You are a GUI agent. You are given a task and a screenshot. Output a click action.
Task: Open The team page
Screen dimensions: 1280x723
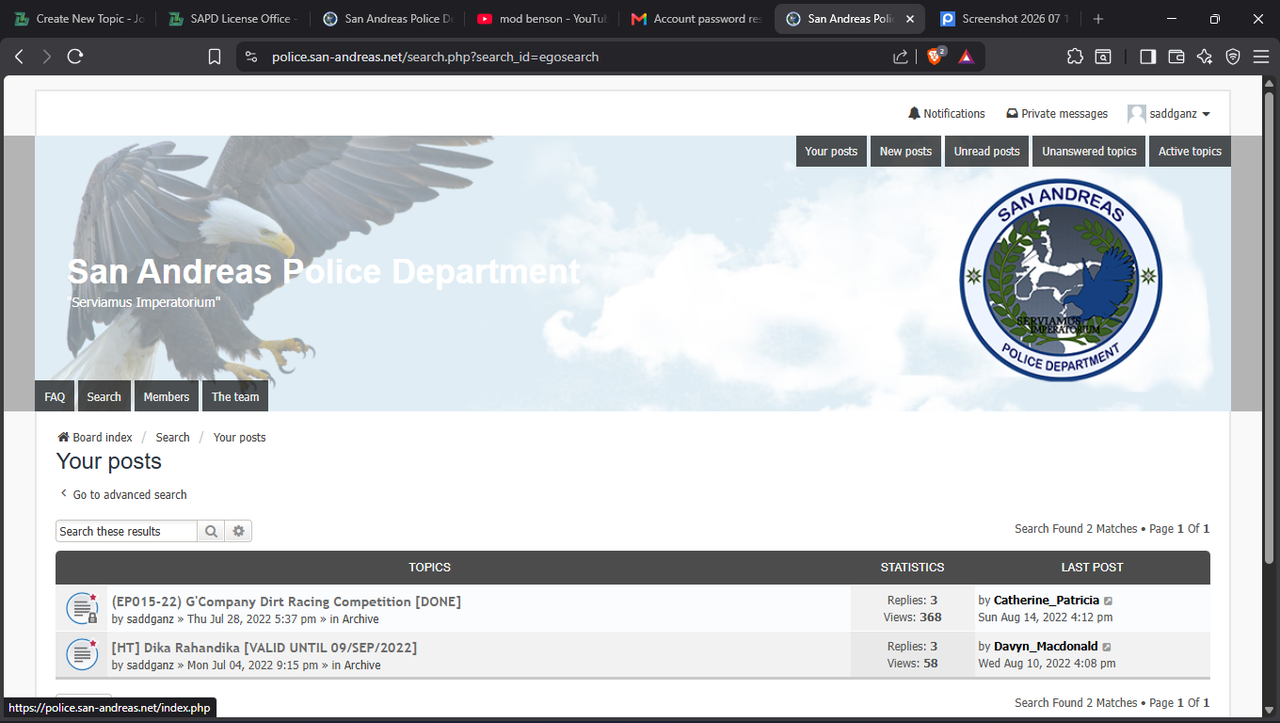pos(235,396)
